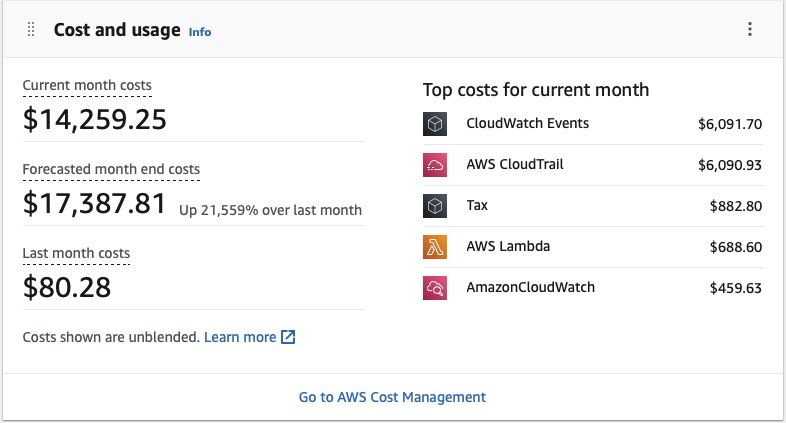This screenshot has height=423, width=786.
Task: Click the AmazonCloudWatch service icon
Action: 435,288
